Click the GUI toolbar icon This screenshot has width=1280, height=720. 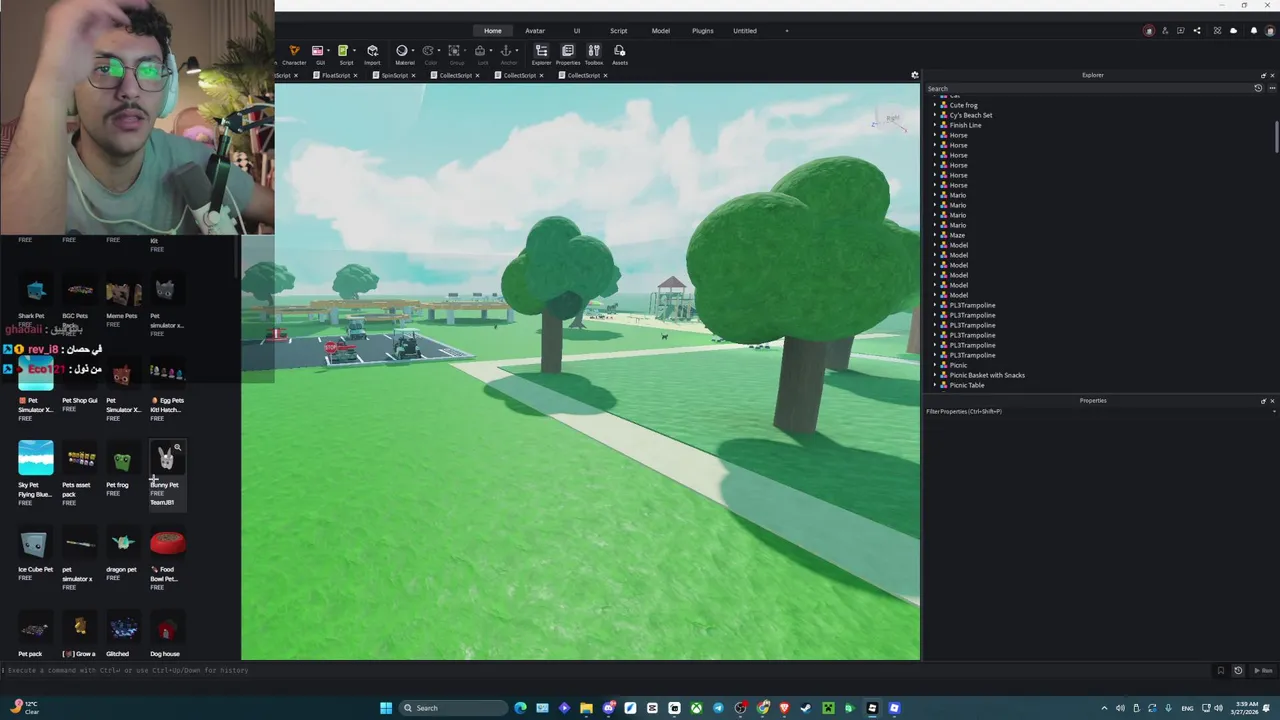click(317, 50)
